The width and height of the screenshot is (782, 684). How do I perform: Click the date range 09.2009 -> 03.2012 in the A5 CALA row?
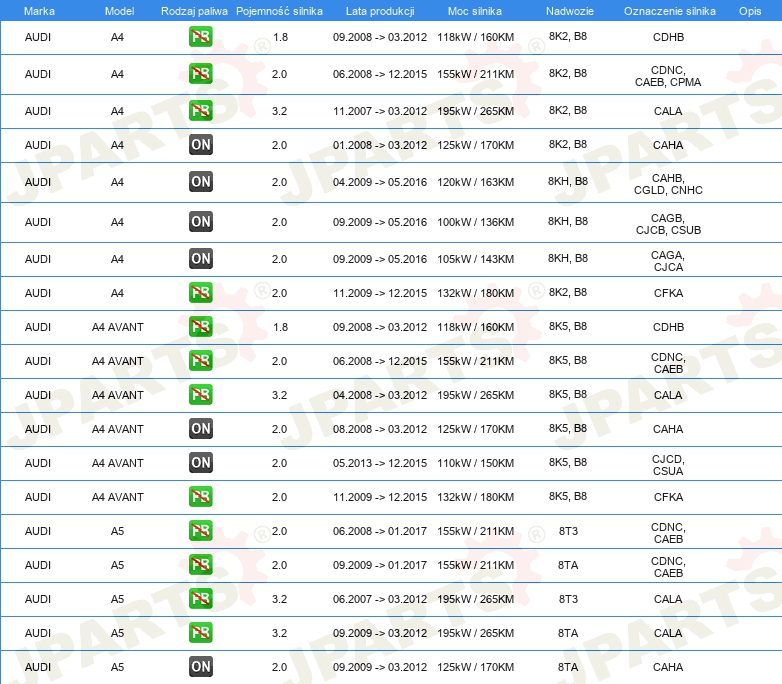(x=380, y=633)
